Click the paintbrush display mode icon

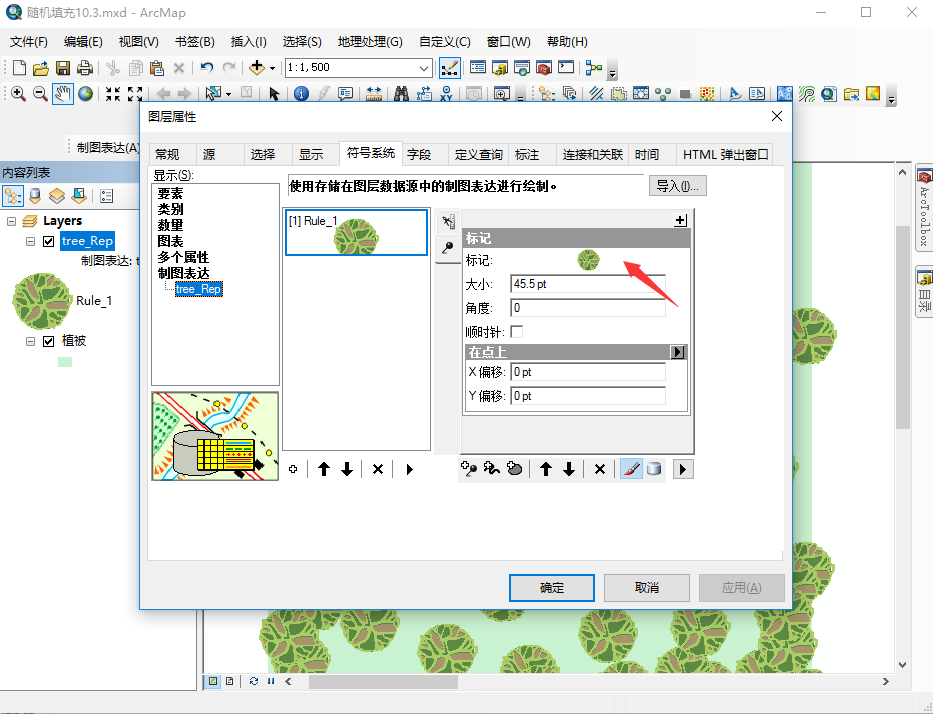point(631,469)
